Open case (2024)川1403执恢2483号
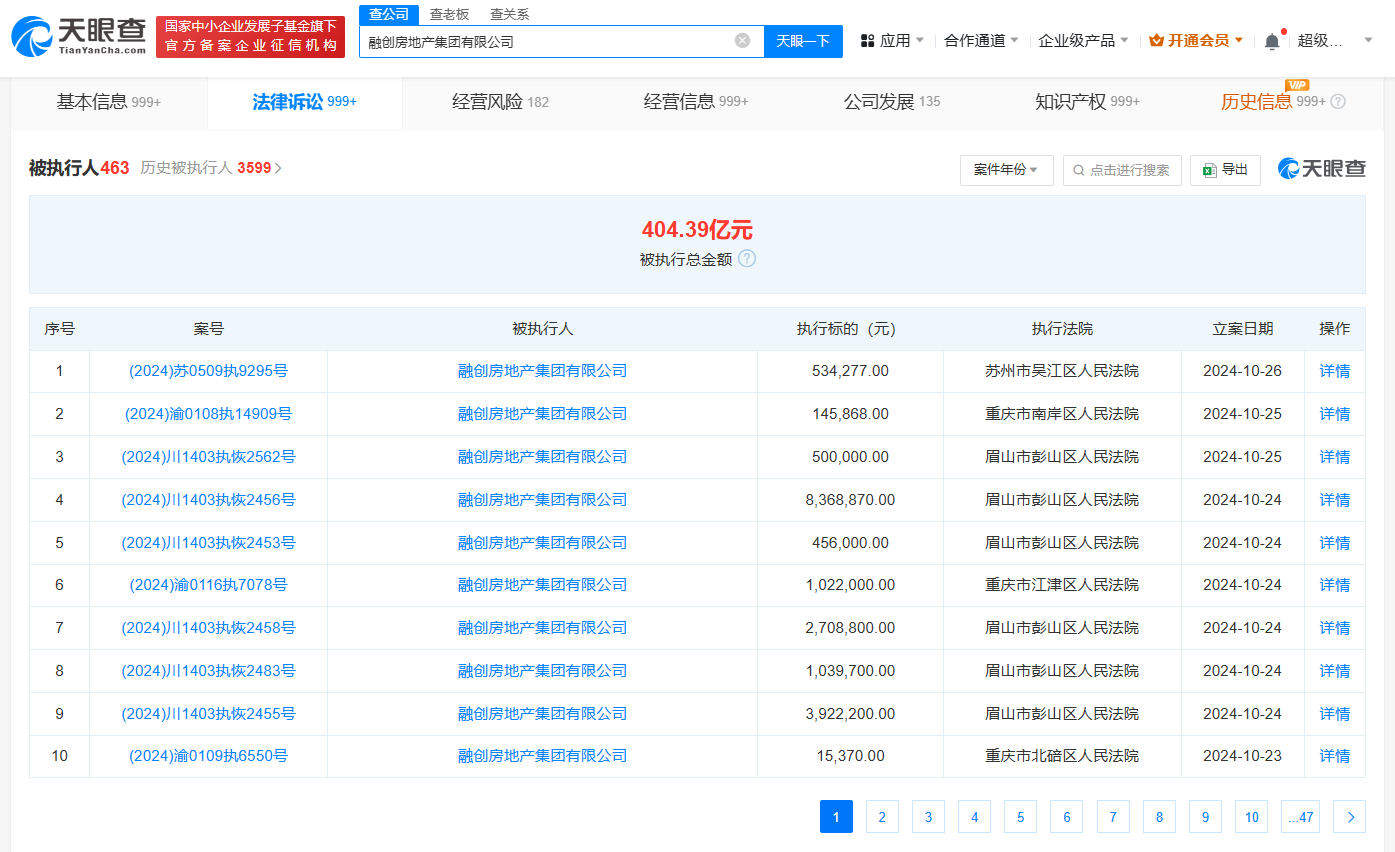 208,671
